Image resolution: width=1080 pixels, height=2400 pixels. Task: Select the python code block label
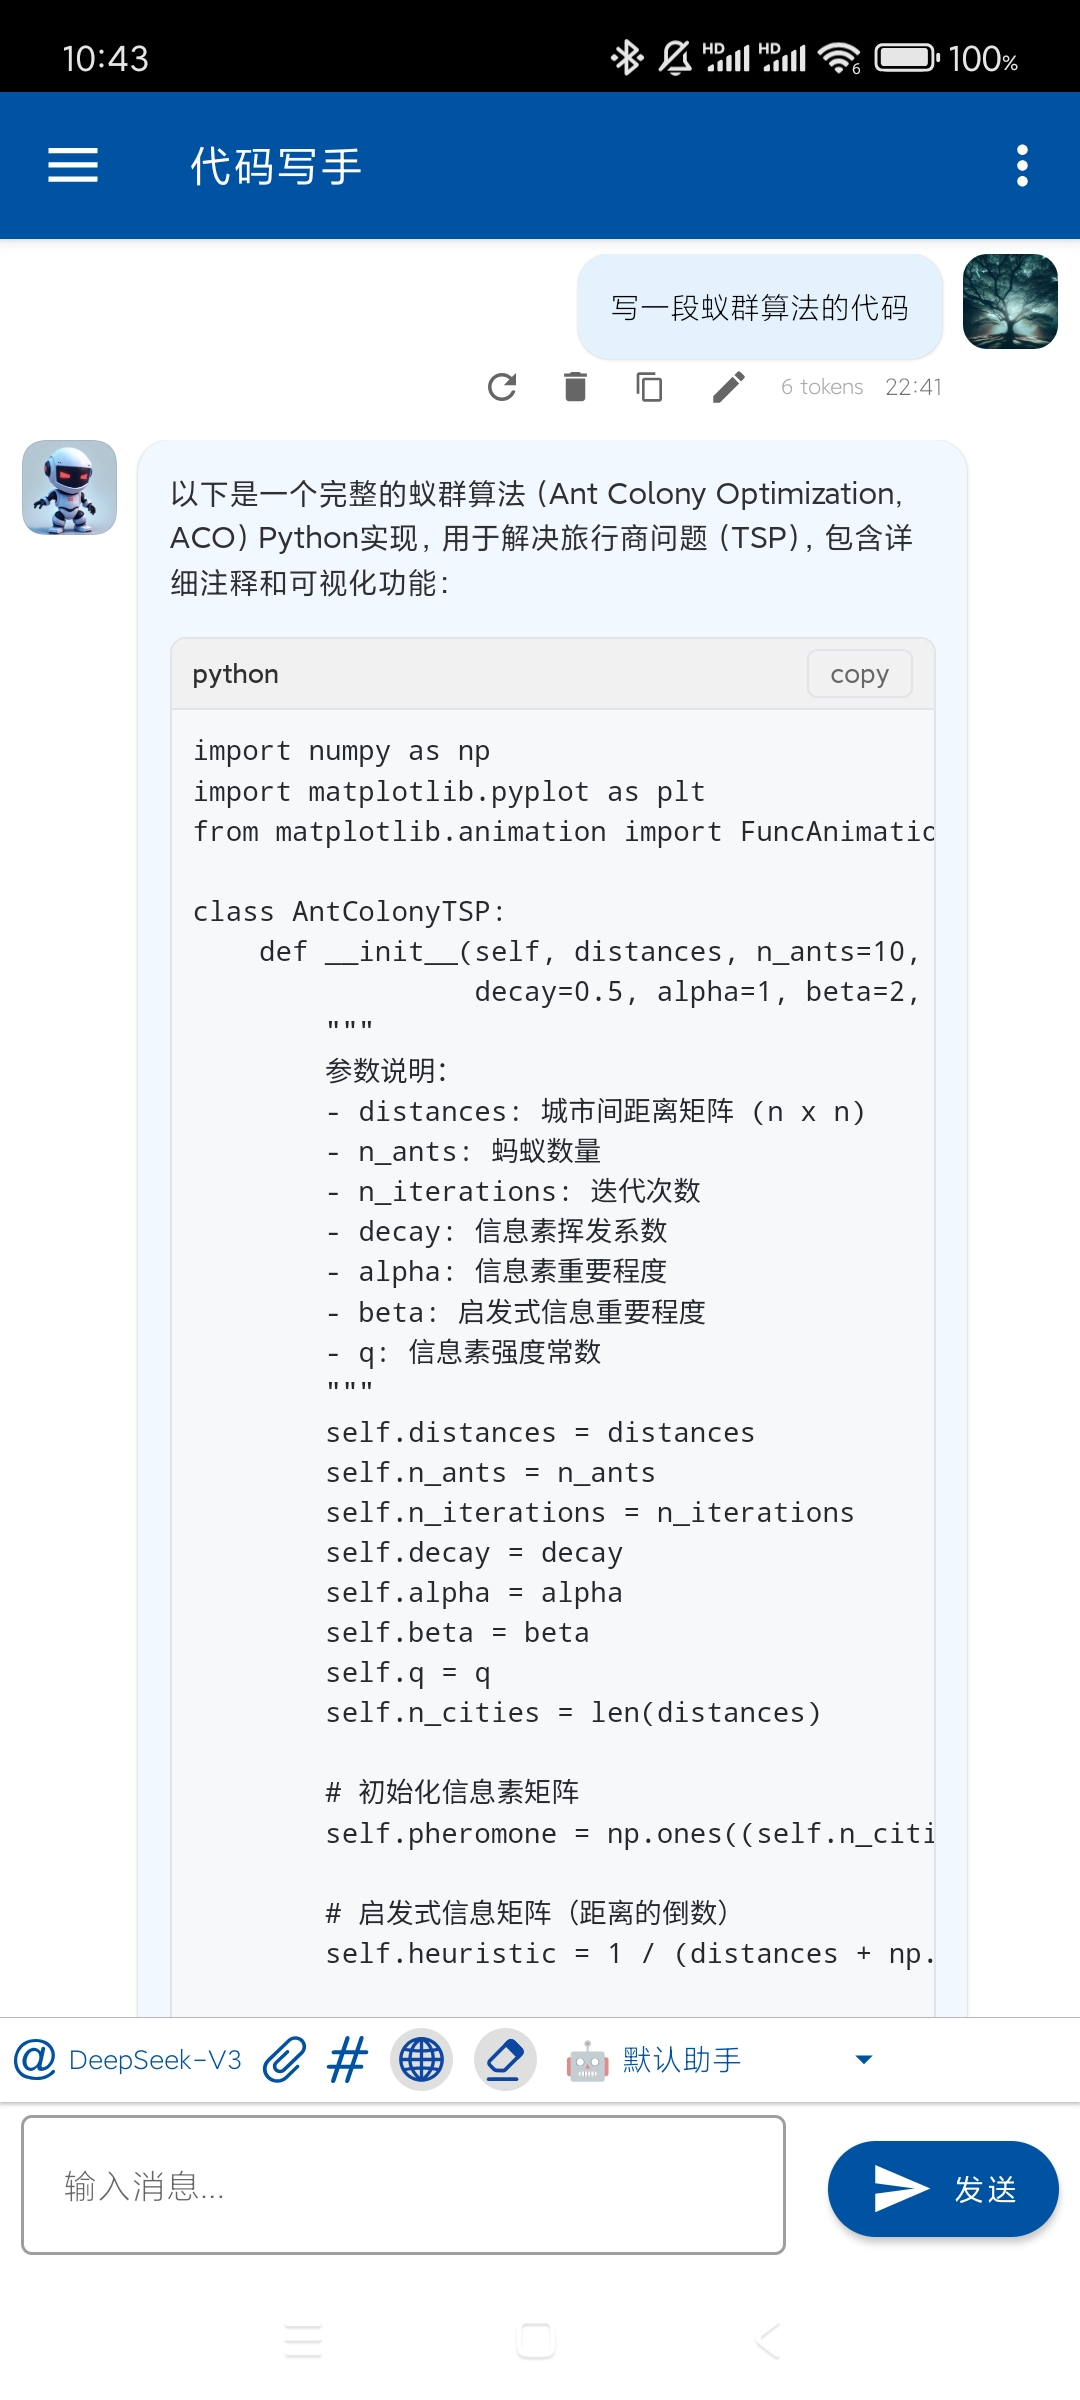click(235, 674)
